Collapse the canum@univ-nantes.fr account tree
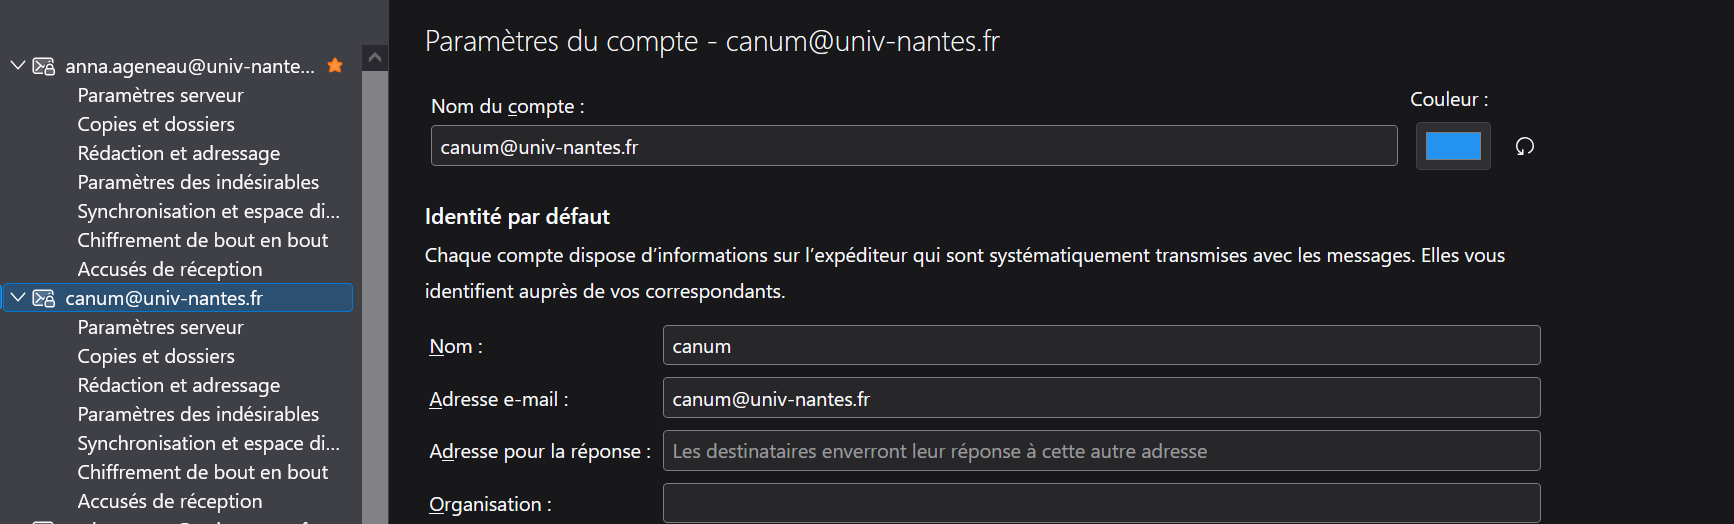The height and width of the screenshot is (524, 1734). tap(18, 298)
